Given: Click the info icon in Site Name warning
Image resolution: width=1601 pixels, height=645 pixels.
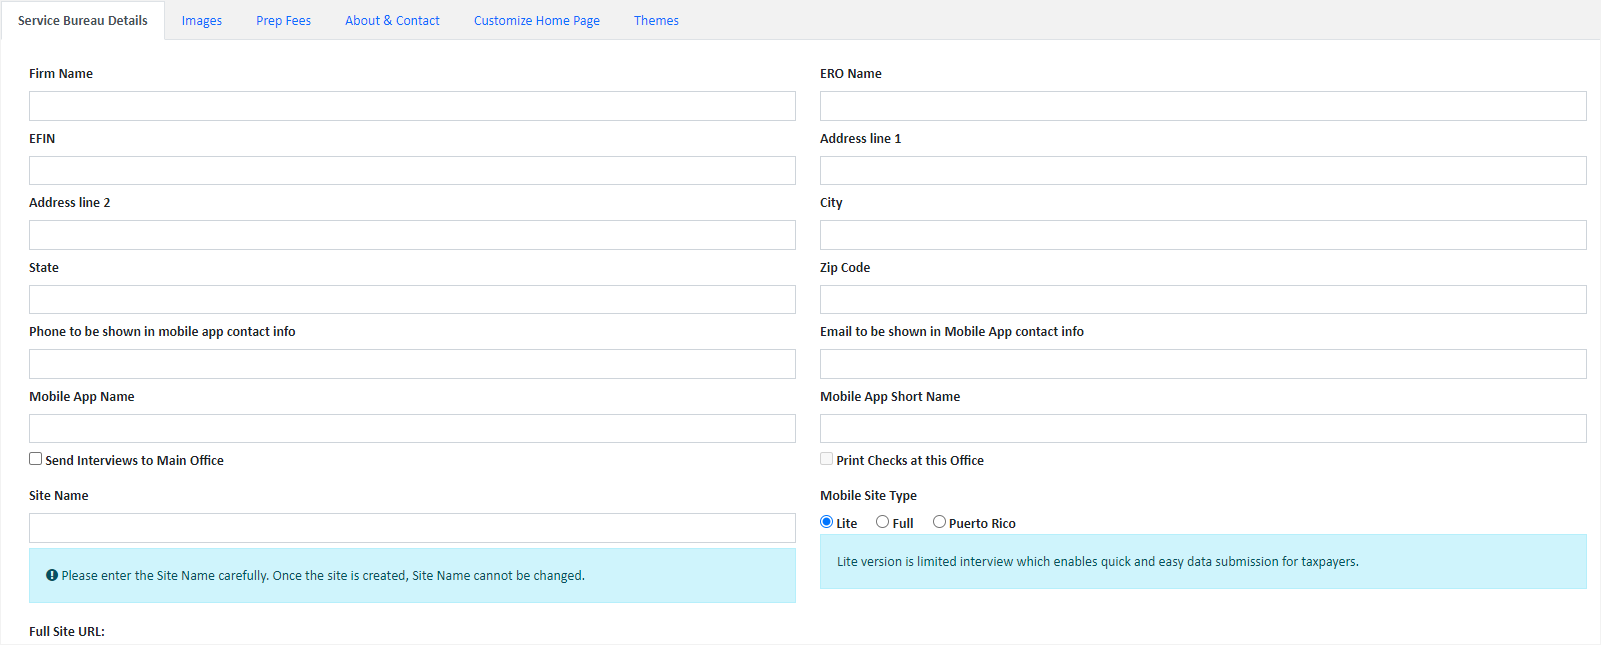Looking at the screenshot, I should (52, 576).
